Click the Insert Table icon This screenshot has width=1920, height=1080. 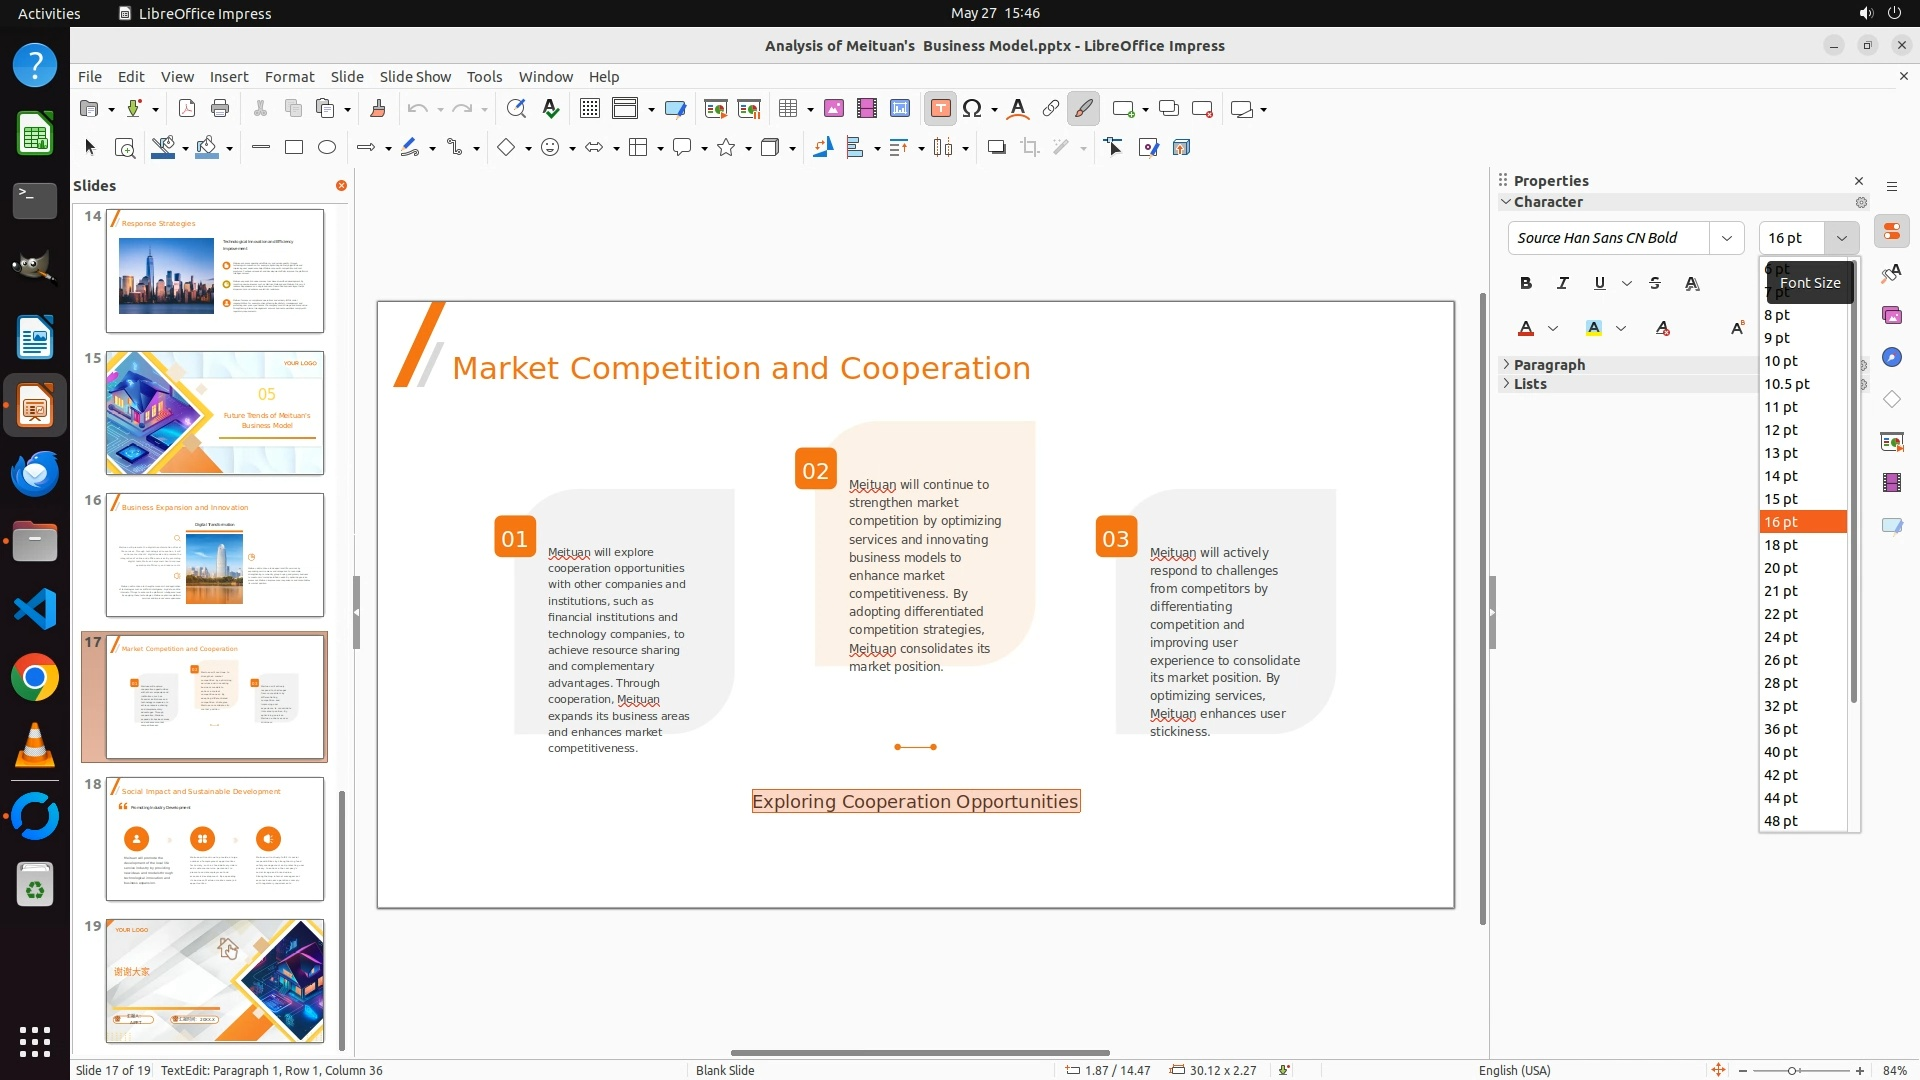point(789,109)
